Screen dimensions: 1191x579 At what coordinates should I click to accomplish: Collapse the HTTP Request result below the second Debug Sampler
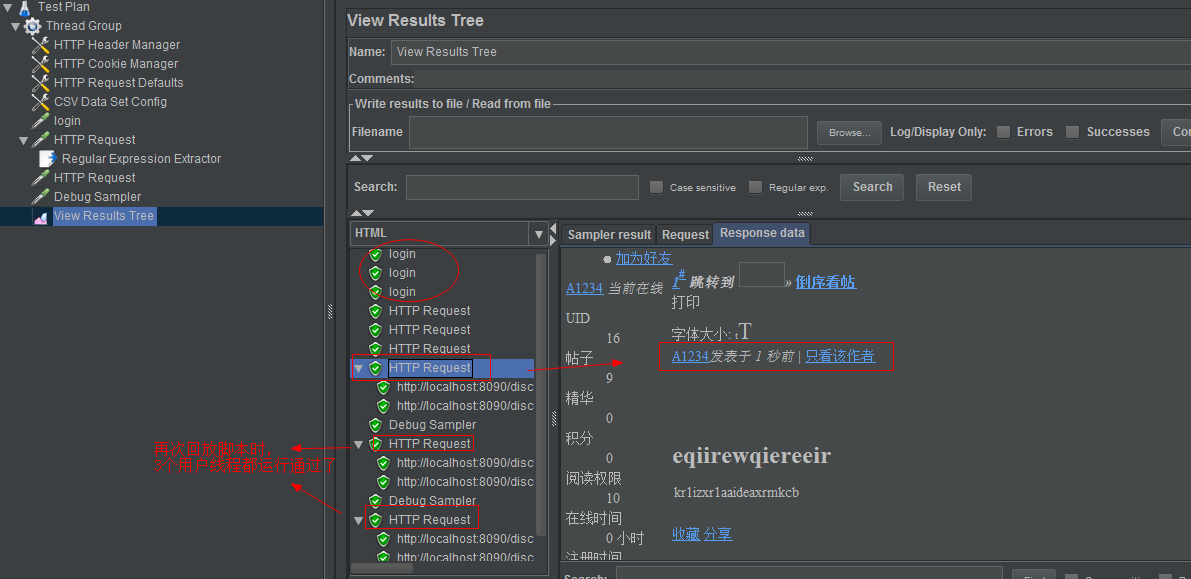coord(359,520)
